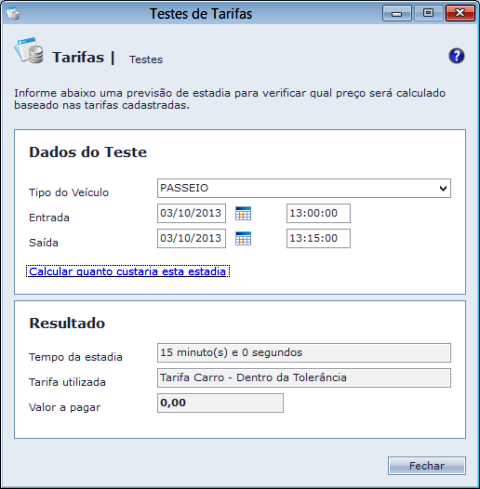Click the Testes subtitle next to Tarifas

click(x=146, y=59)
